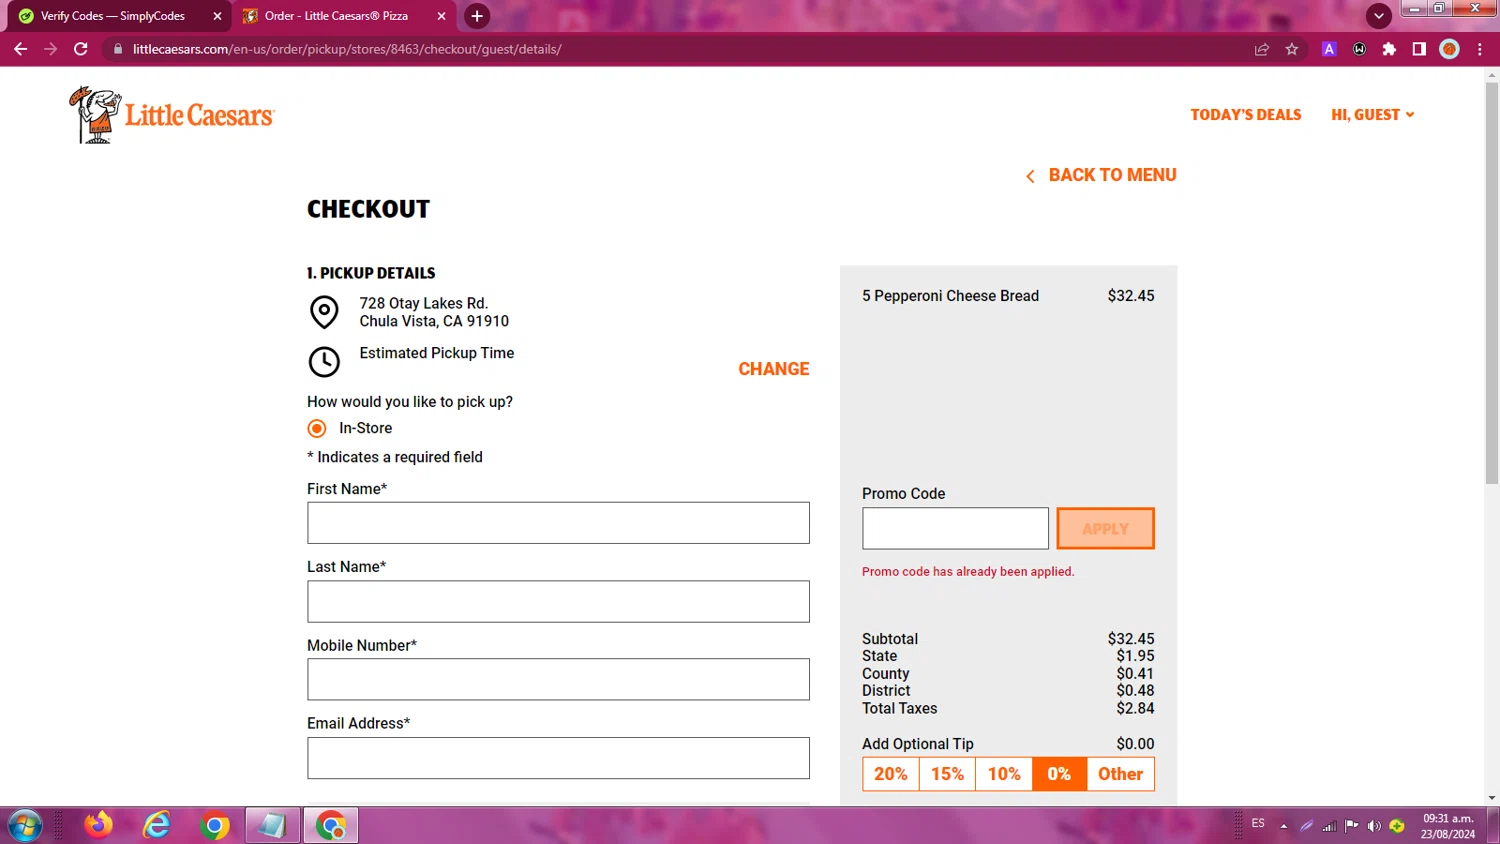Click the First Name input field
The height and width of the screenshot is (844, 1500).
pos(558,523)
